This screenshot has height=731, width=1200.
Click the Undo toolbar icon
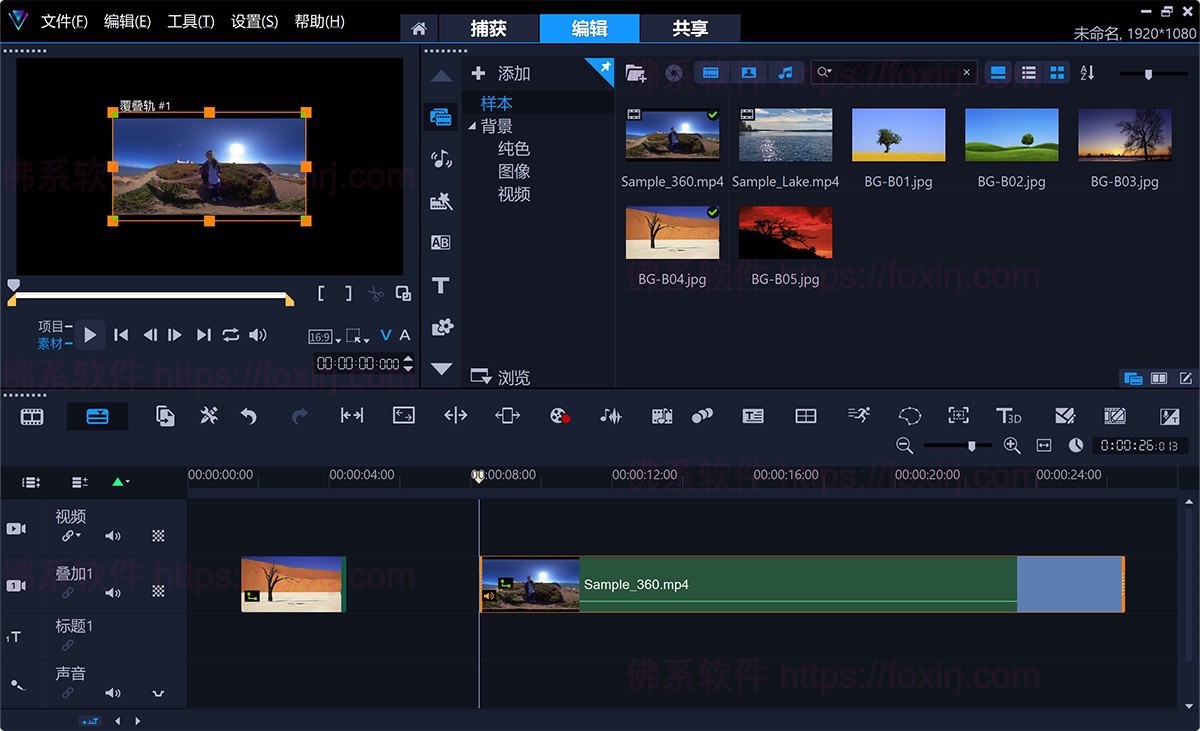tap(249, 416)
